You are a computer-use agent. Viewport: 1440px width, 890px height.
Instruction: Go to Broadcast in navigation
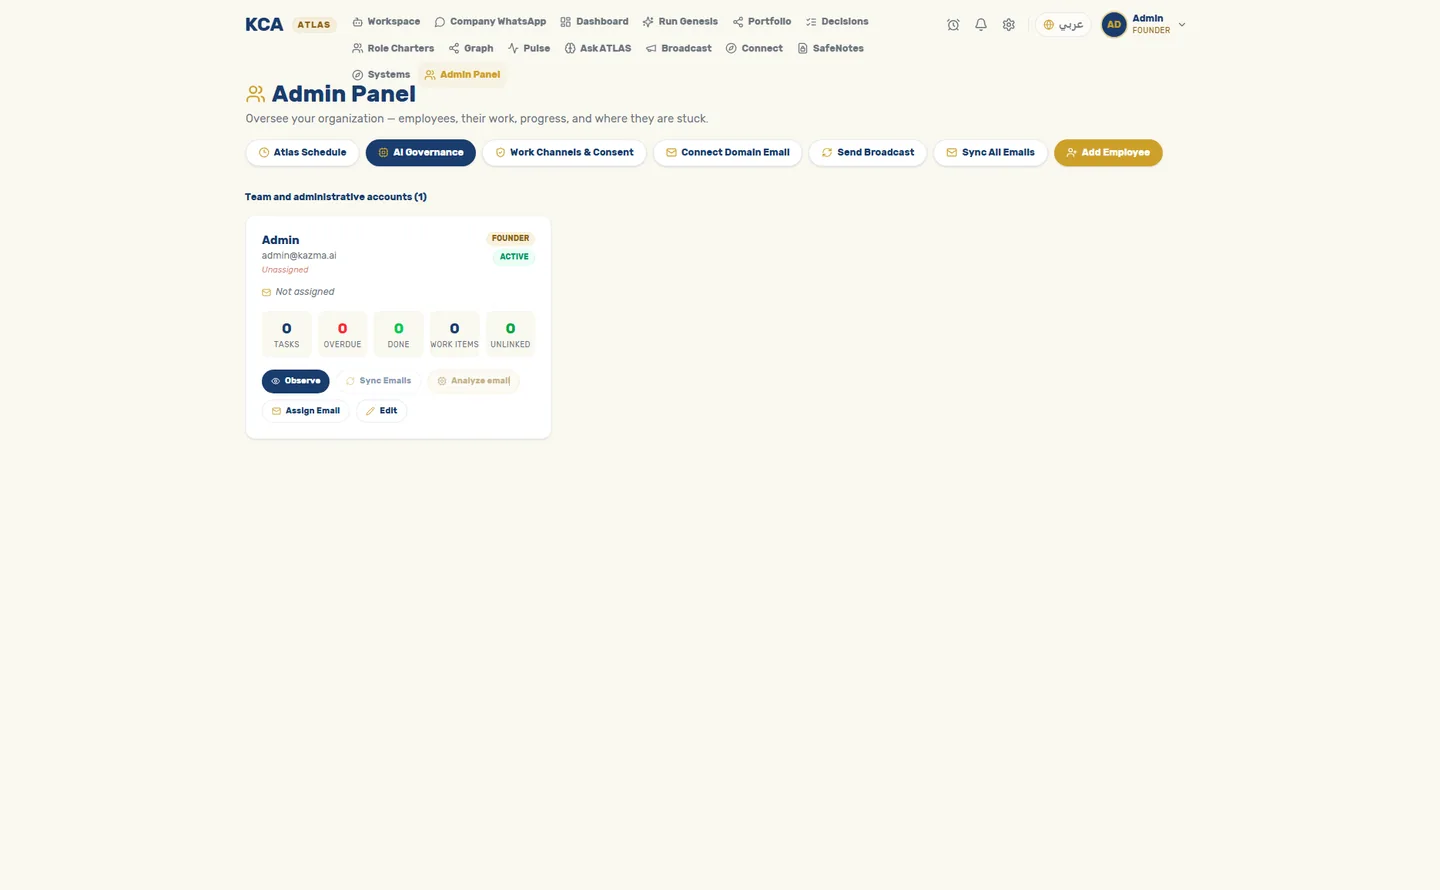(x=679, y=48)
